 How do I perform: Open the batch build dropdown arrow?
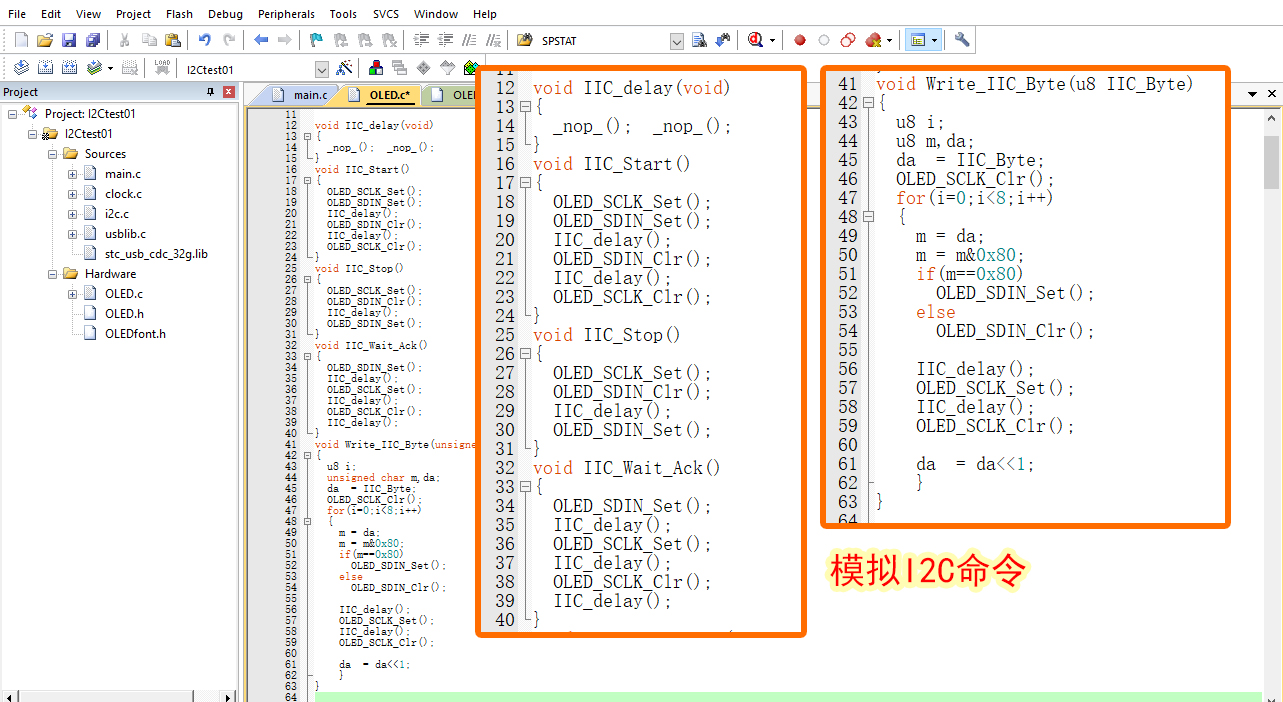point(110,69)
